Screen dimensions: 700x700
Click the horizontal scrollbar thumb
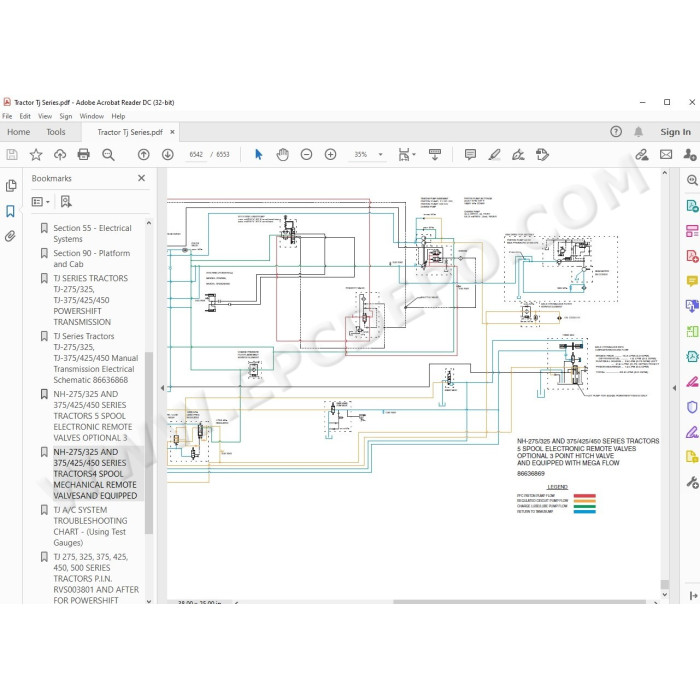pos(519,602)
